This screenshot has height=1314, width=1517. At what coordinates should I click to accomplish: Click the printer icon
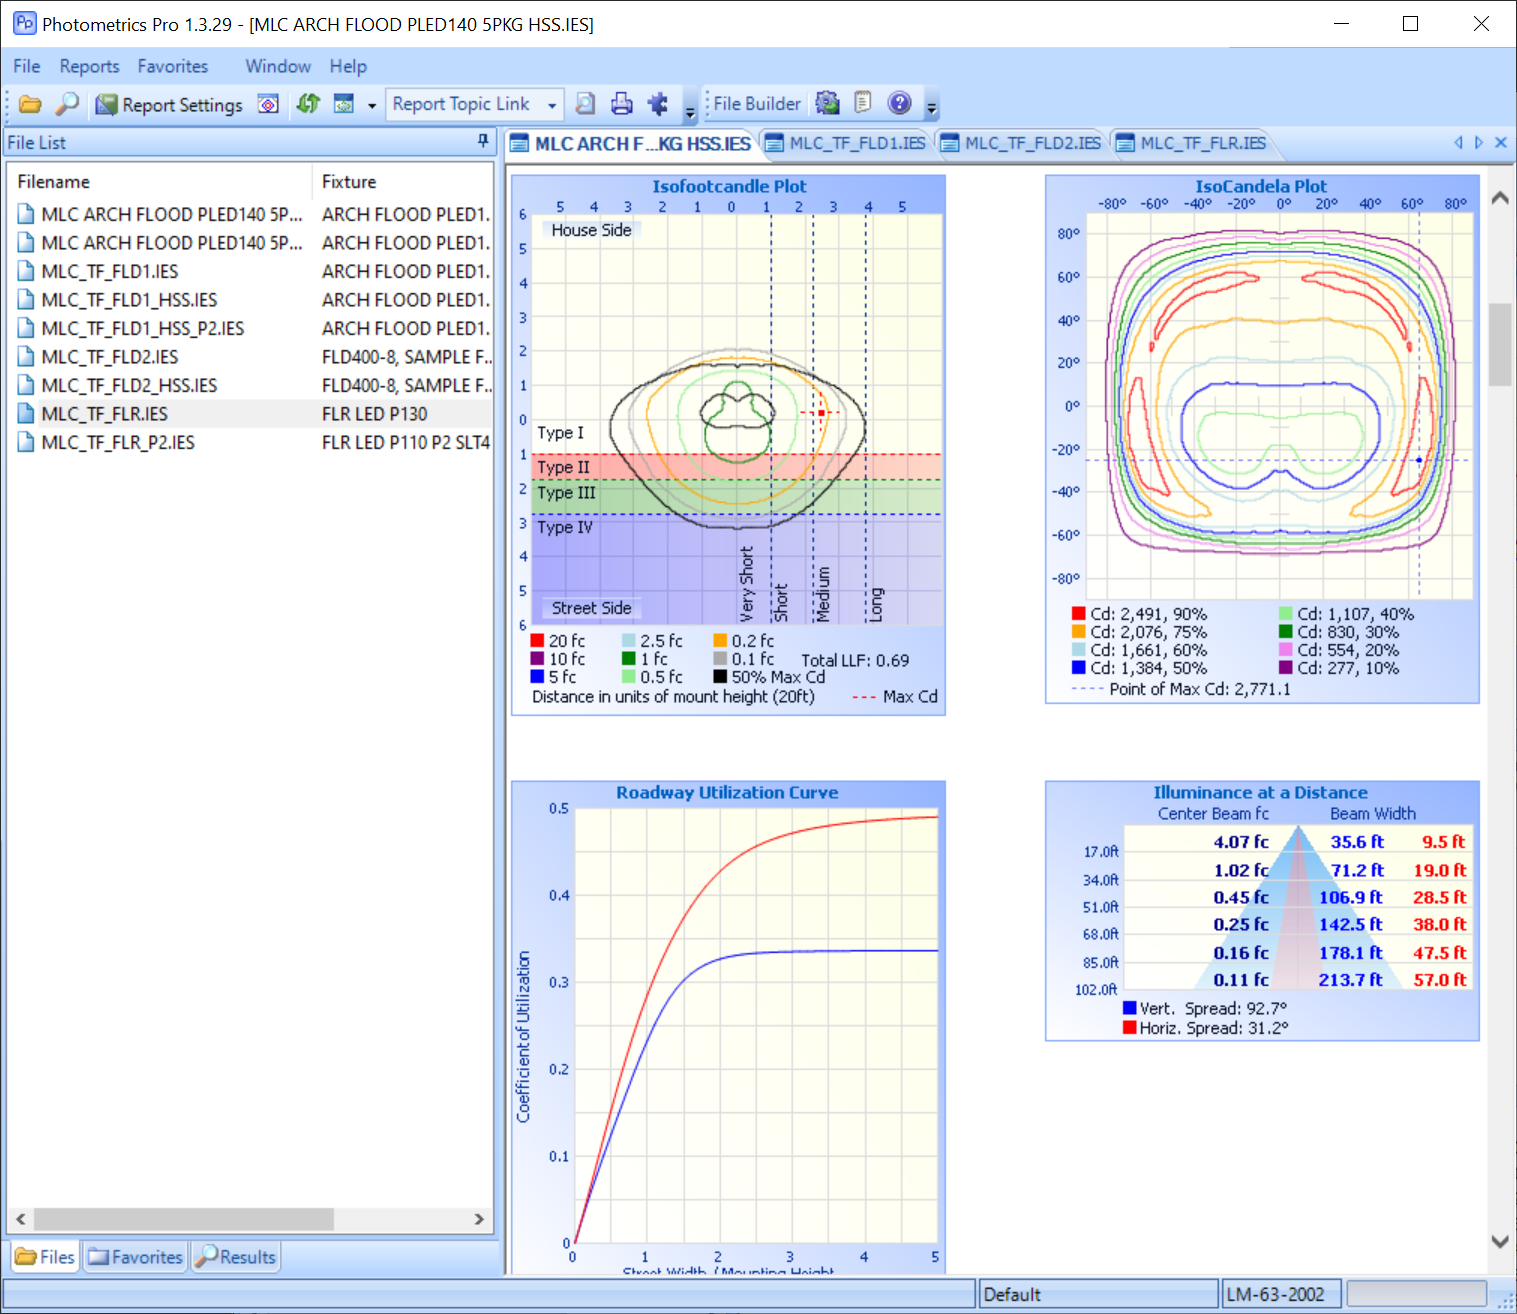point(622,104)
